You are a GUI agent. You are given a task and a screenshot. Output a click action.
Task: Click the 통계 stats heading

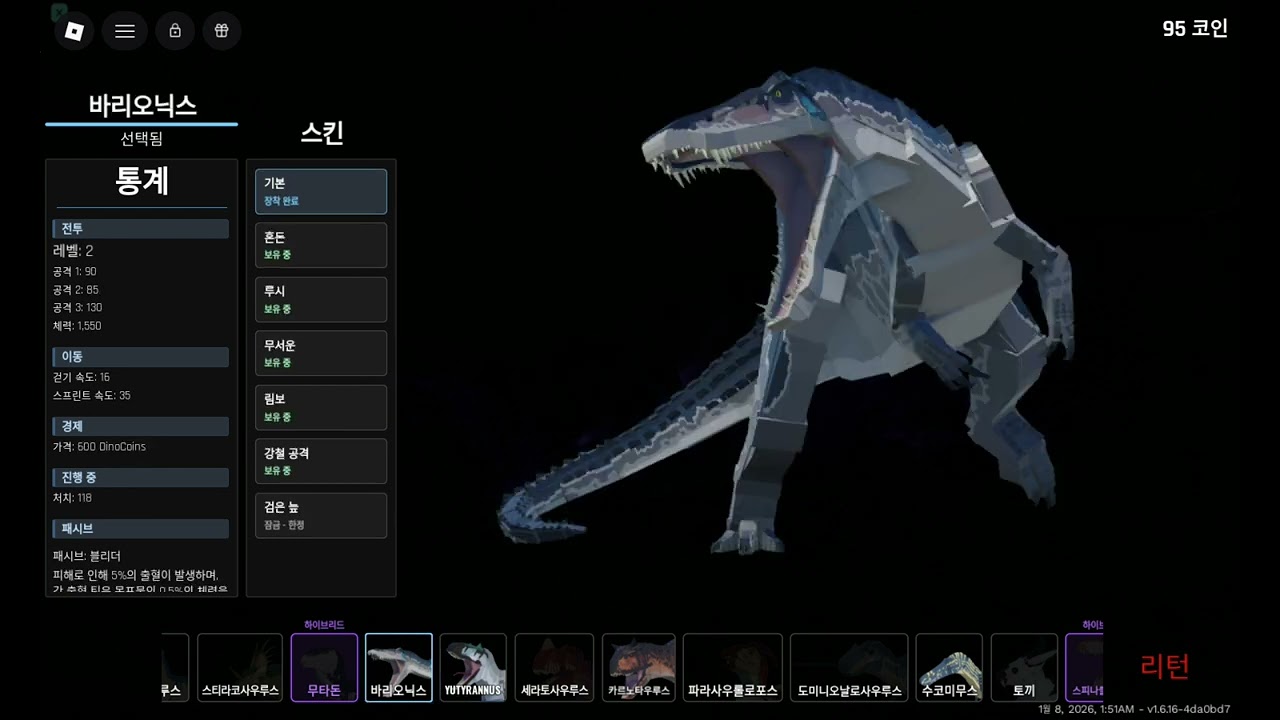(x=142, y=181)
